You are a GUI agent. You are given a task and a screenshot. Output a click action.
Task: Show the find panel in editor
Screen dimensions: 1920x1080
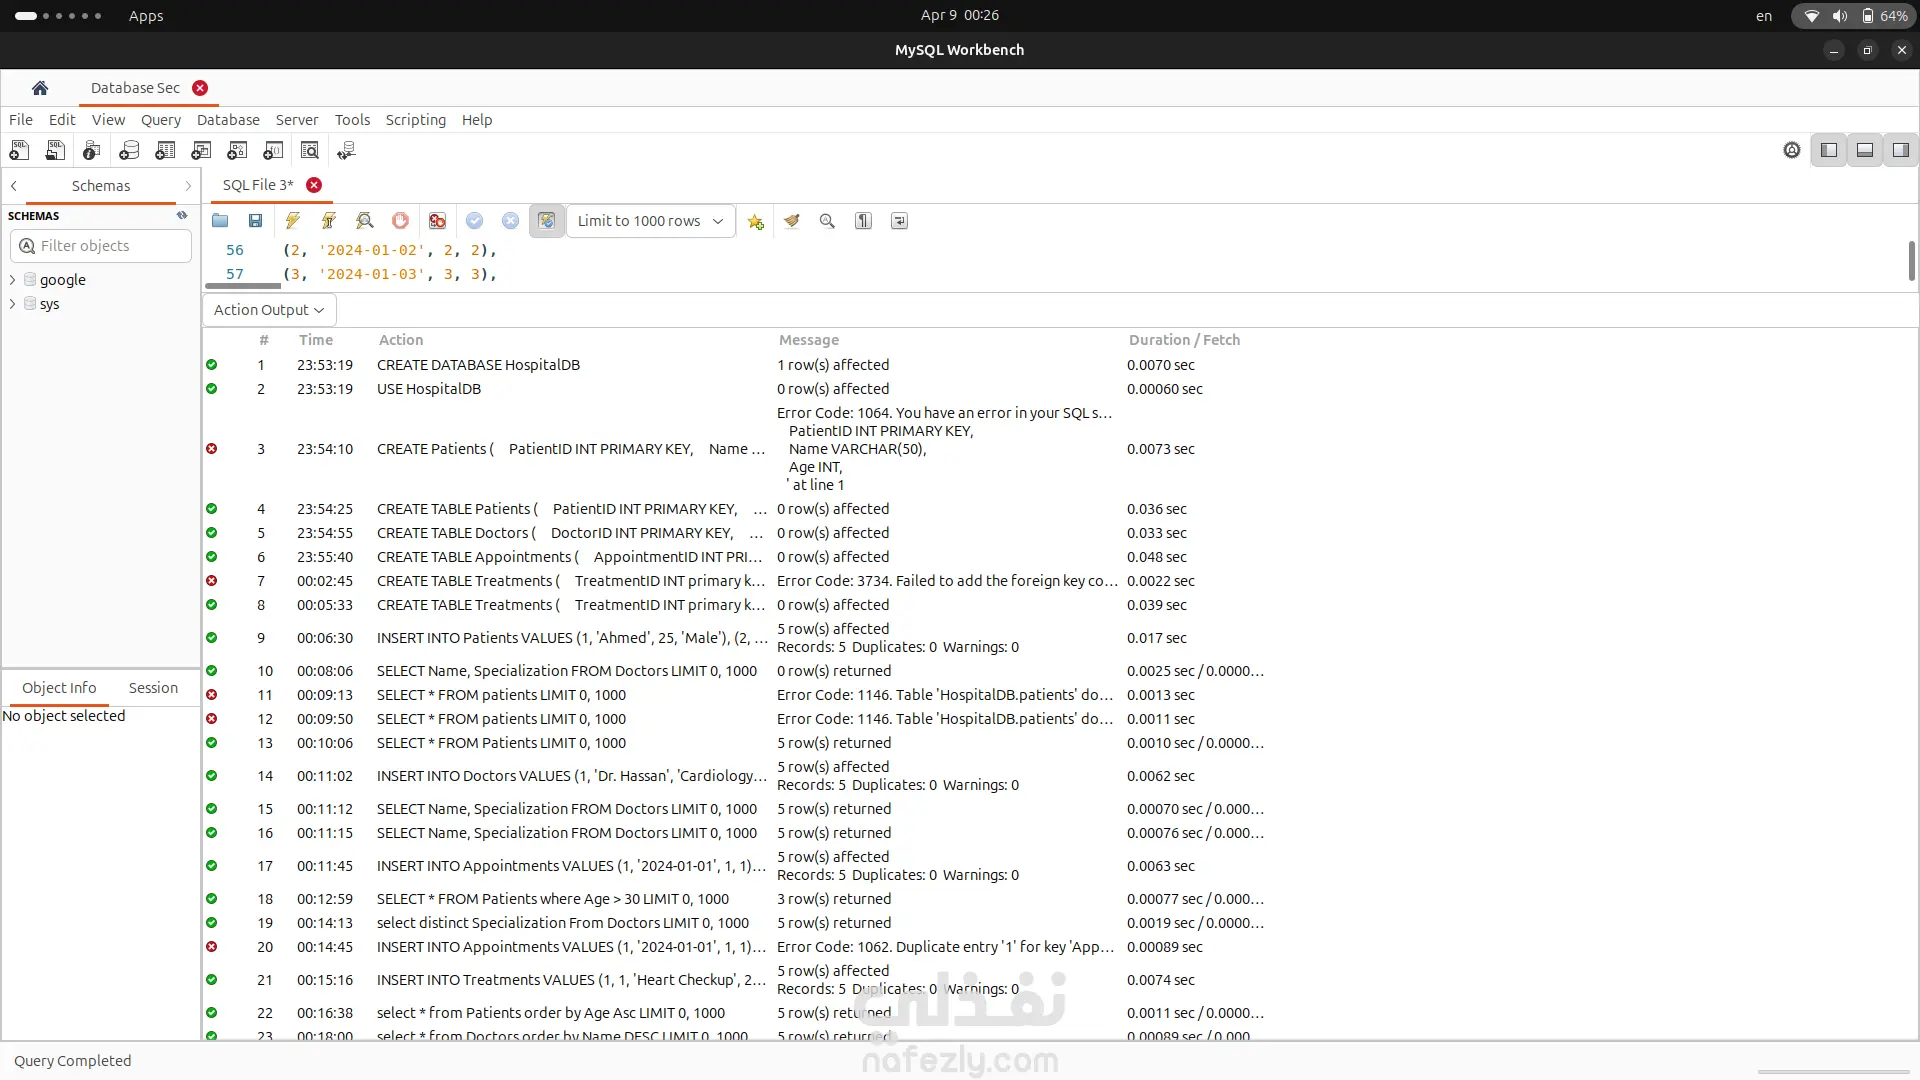click(827, 221)
